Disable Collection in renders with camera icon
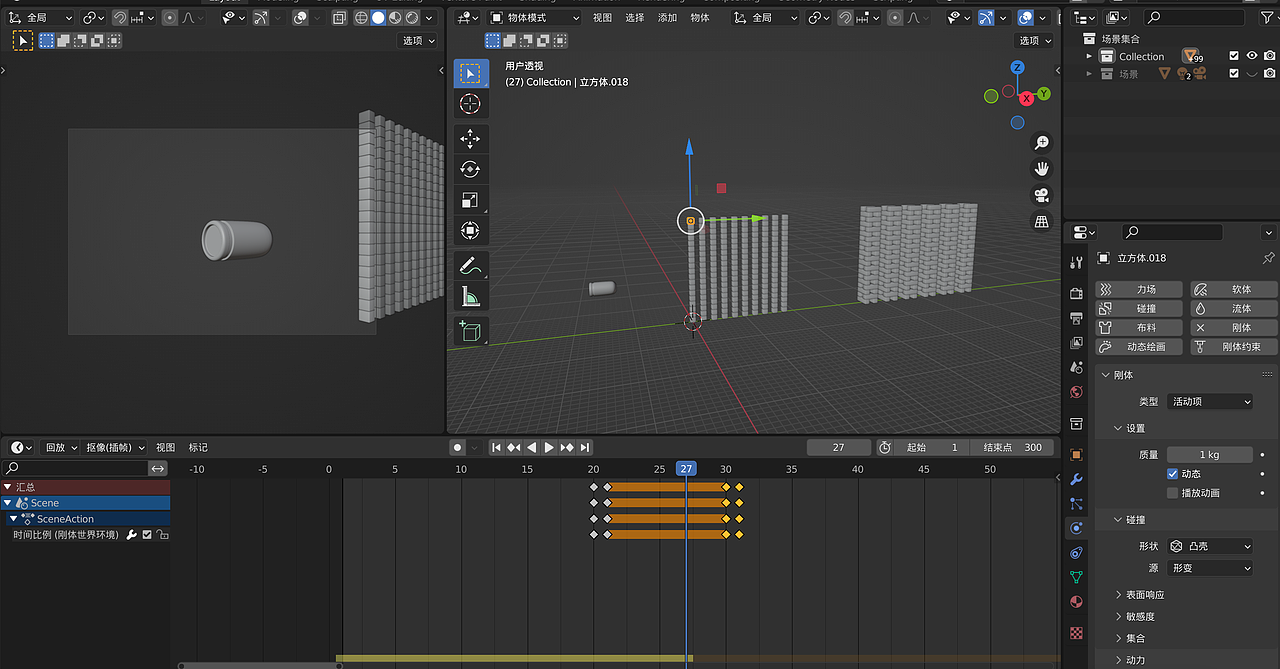1280x669 pixels. [x=1270, y=56]
